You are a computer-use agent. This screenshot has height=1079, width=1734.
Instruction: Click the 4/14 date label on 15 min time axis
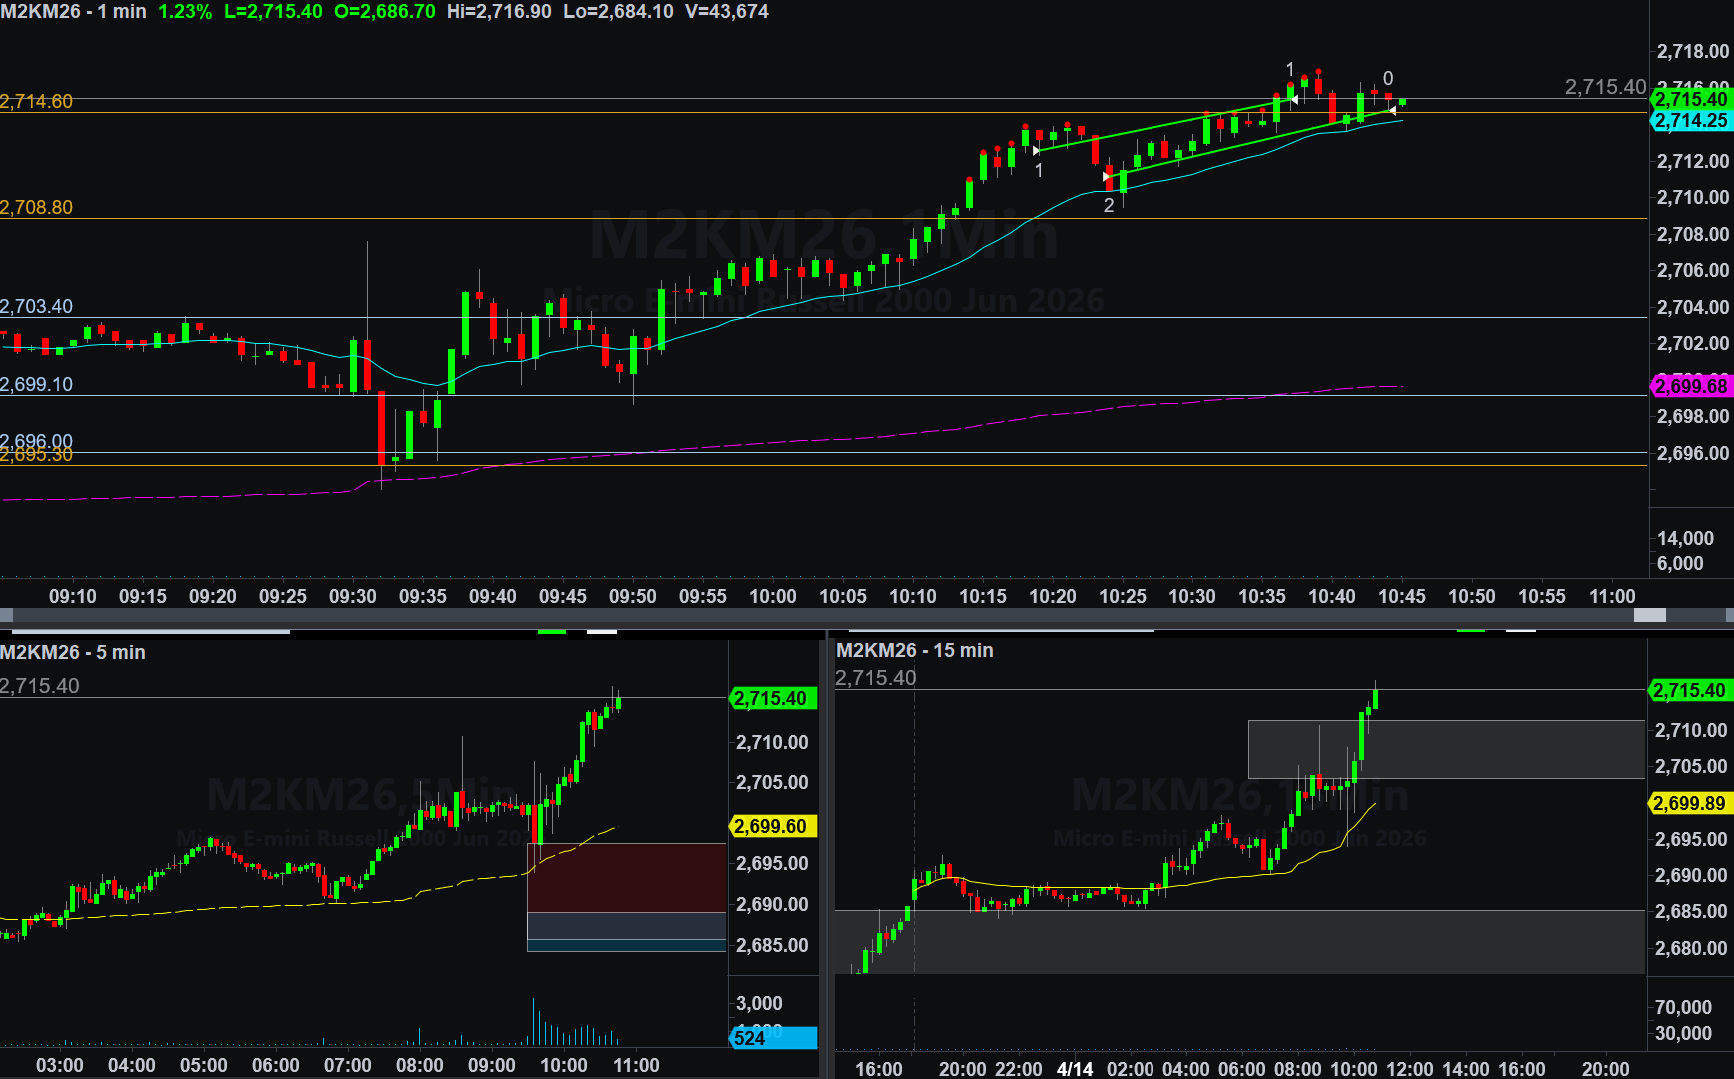1075,1068
